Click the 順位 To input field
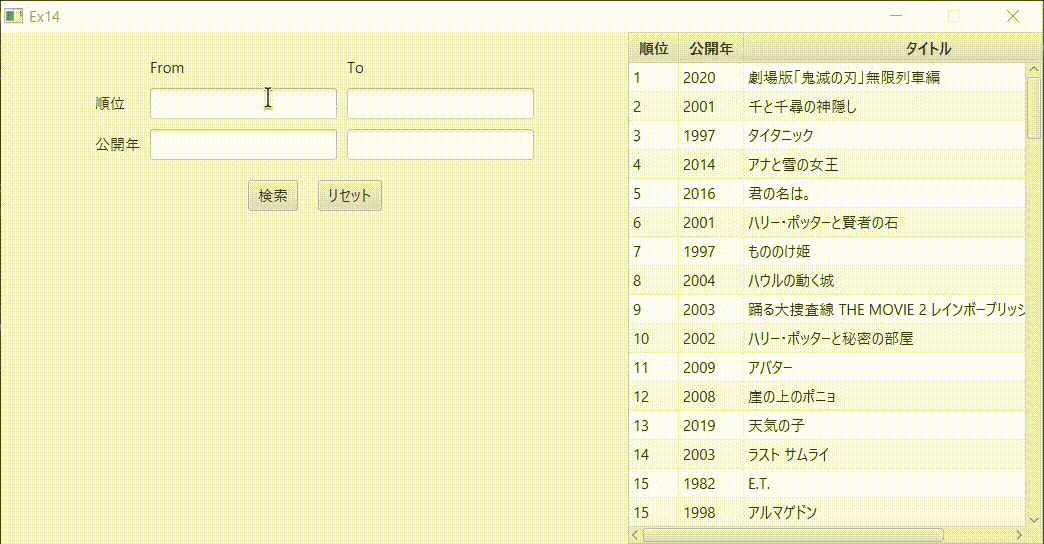Image resolution: width=1044 pixels, height=544 pixels. click(x=440, y=103)
